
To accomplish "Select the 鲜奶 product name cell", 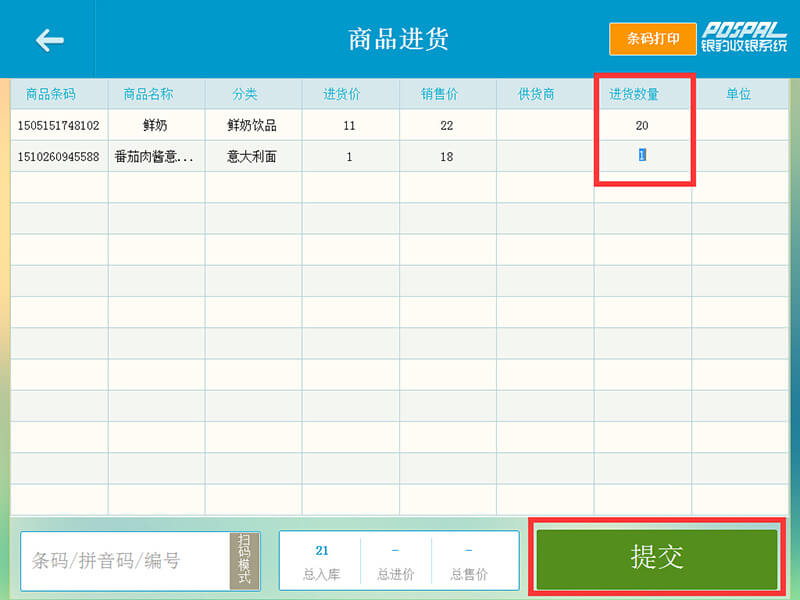I will (x=156, y=125).
